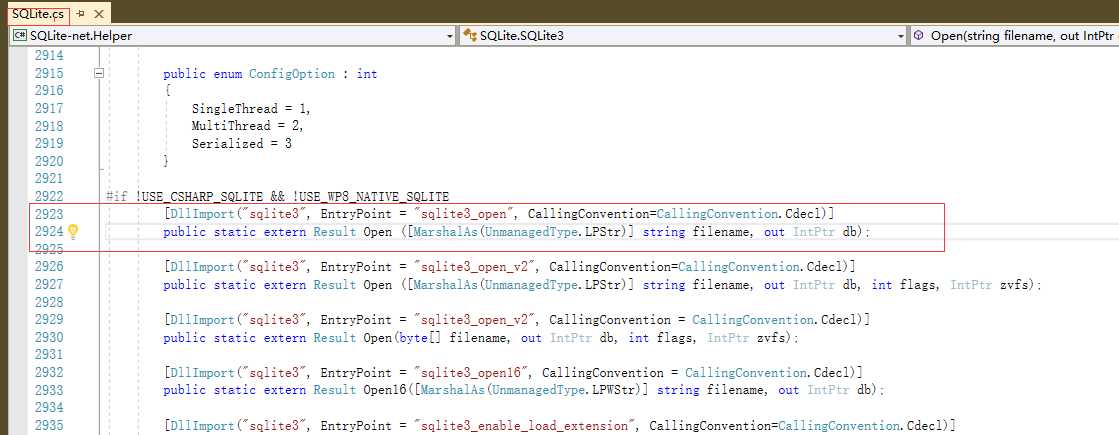Click the "MultiThread = 2," enum member

pyautogui.click(x=248, y=126)
